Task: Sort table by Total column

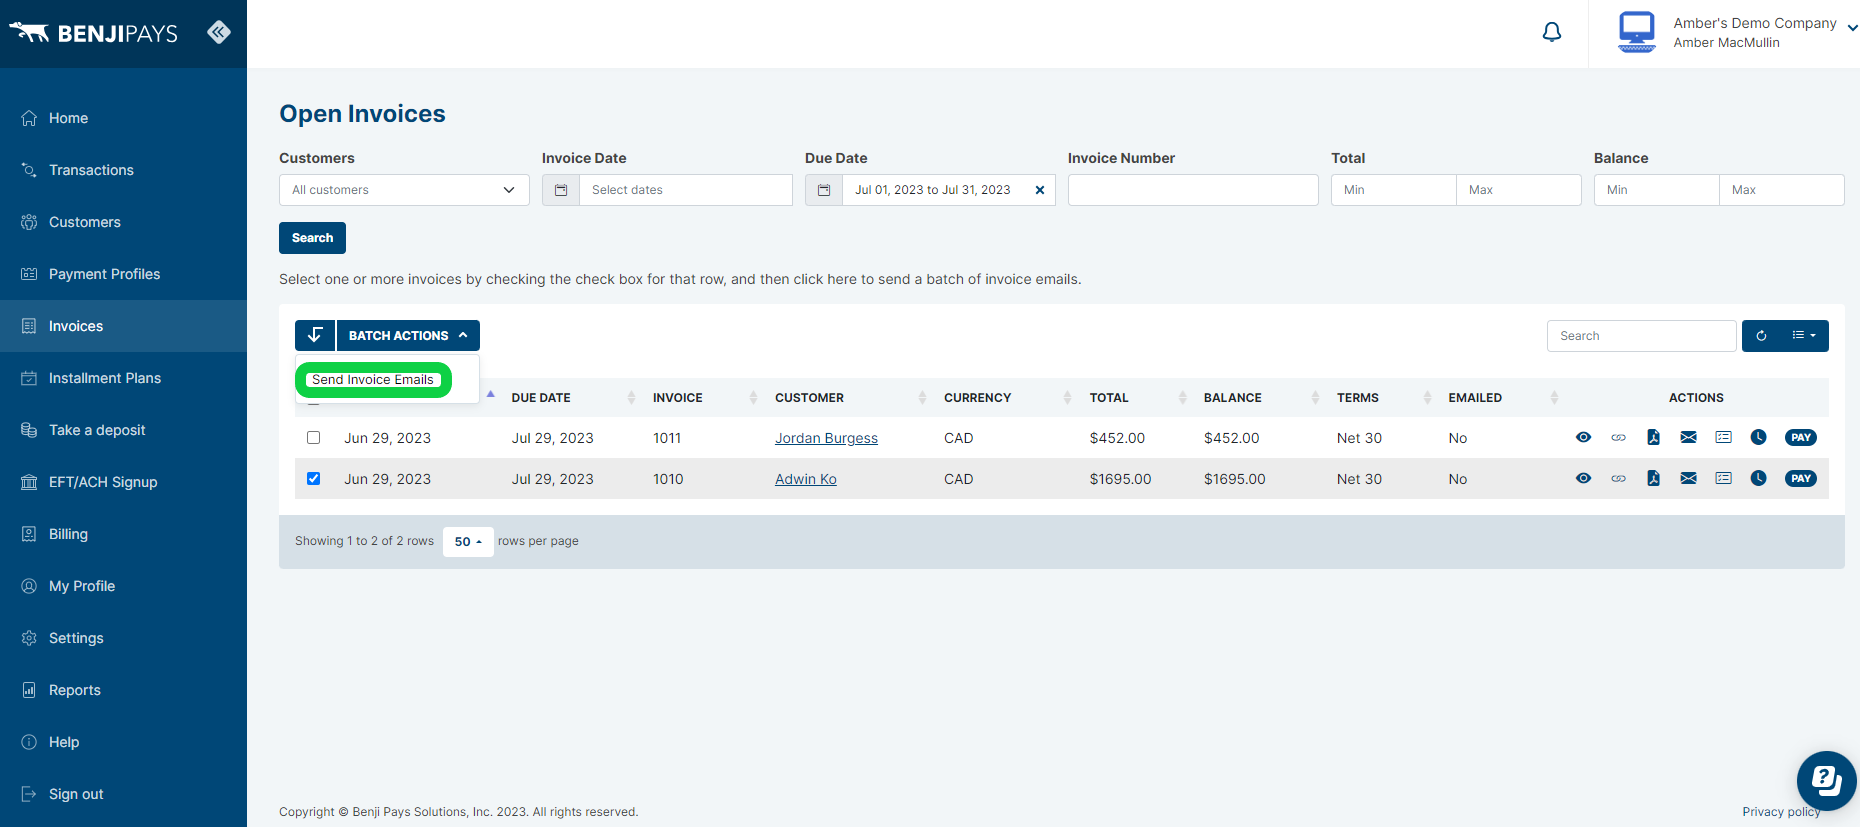Action: point(1136,397)
